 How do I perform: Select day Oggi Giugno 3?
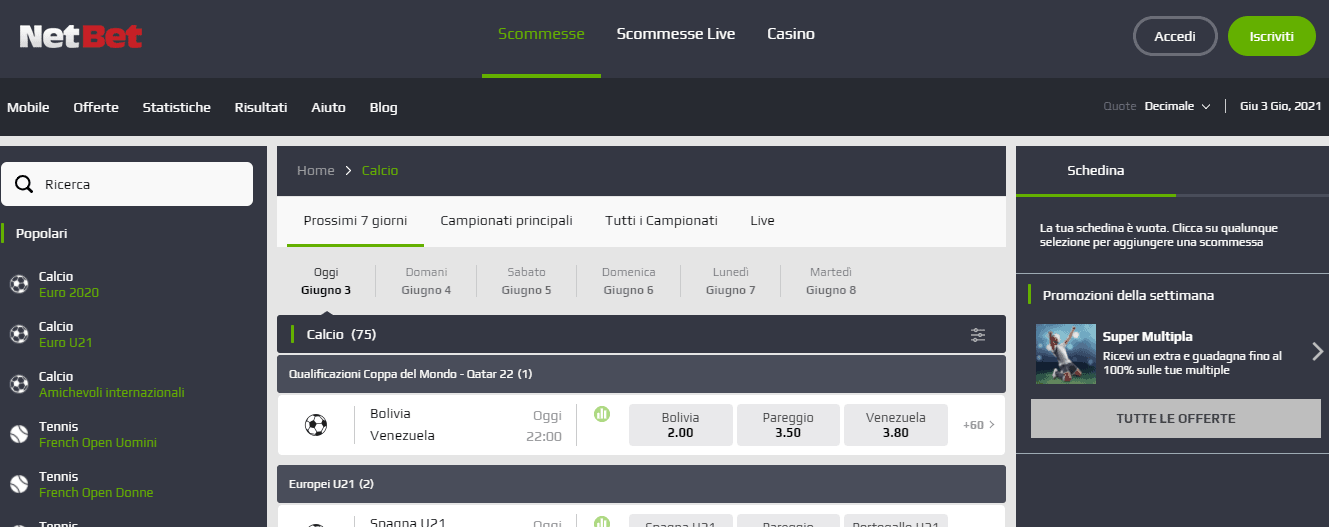tap(326, 281)
